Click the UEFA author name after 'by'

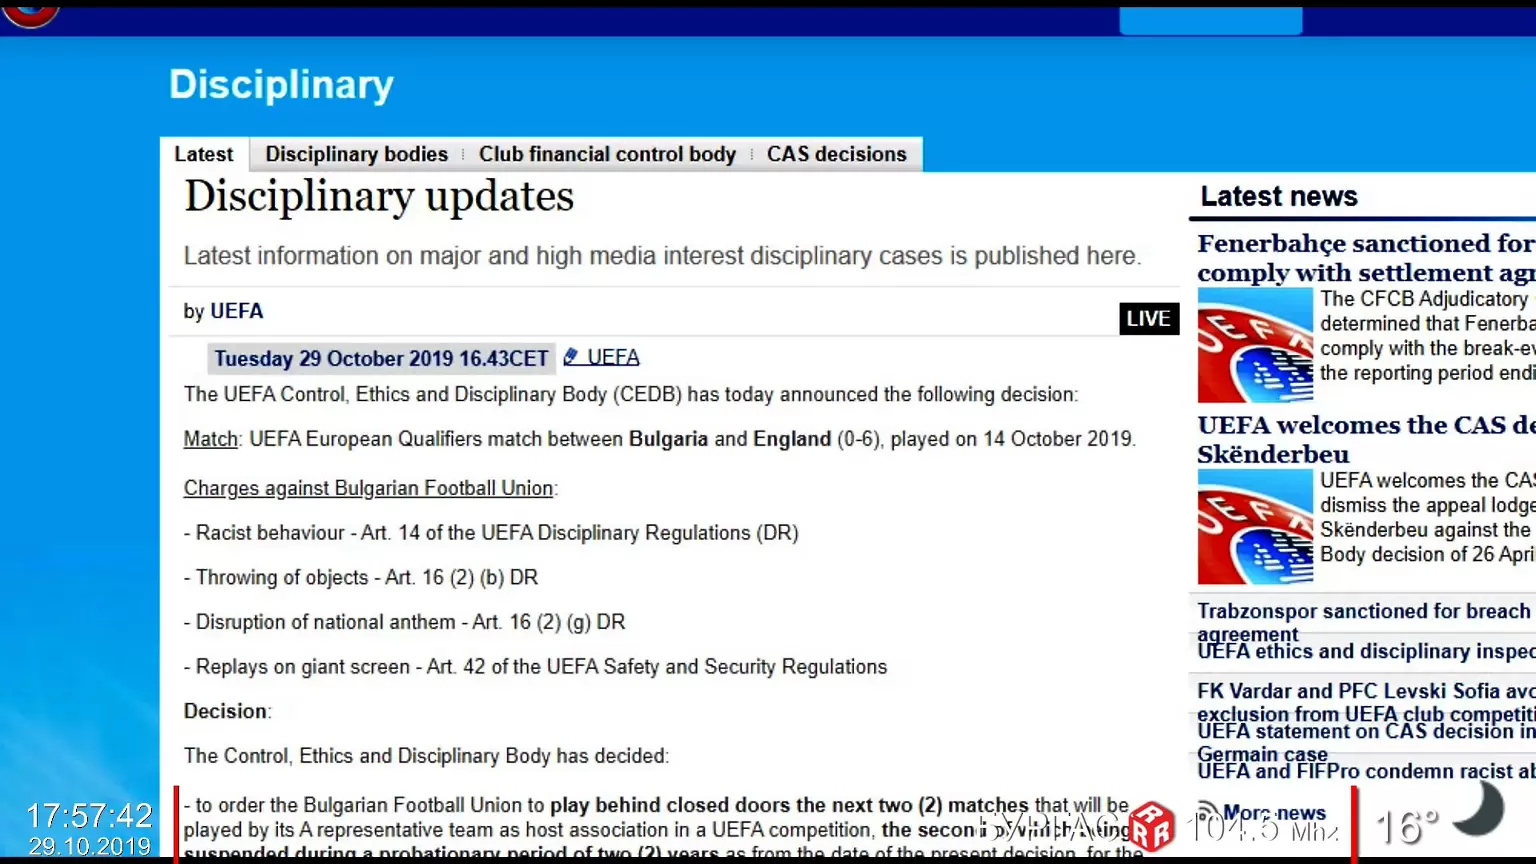pos(237,311)
